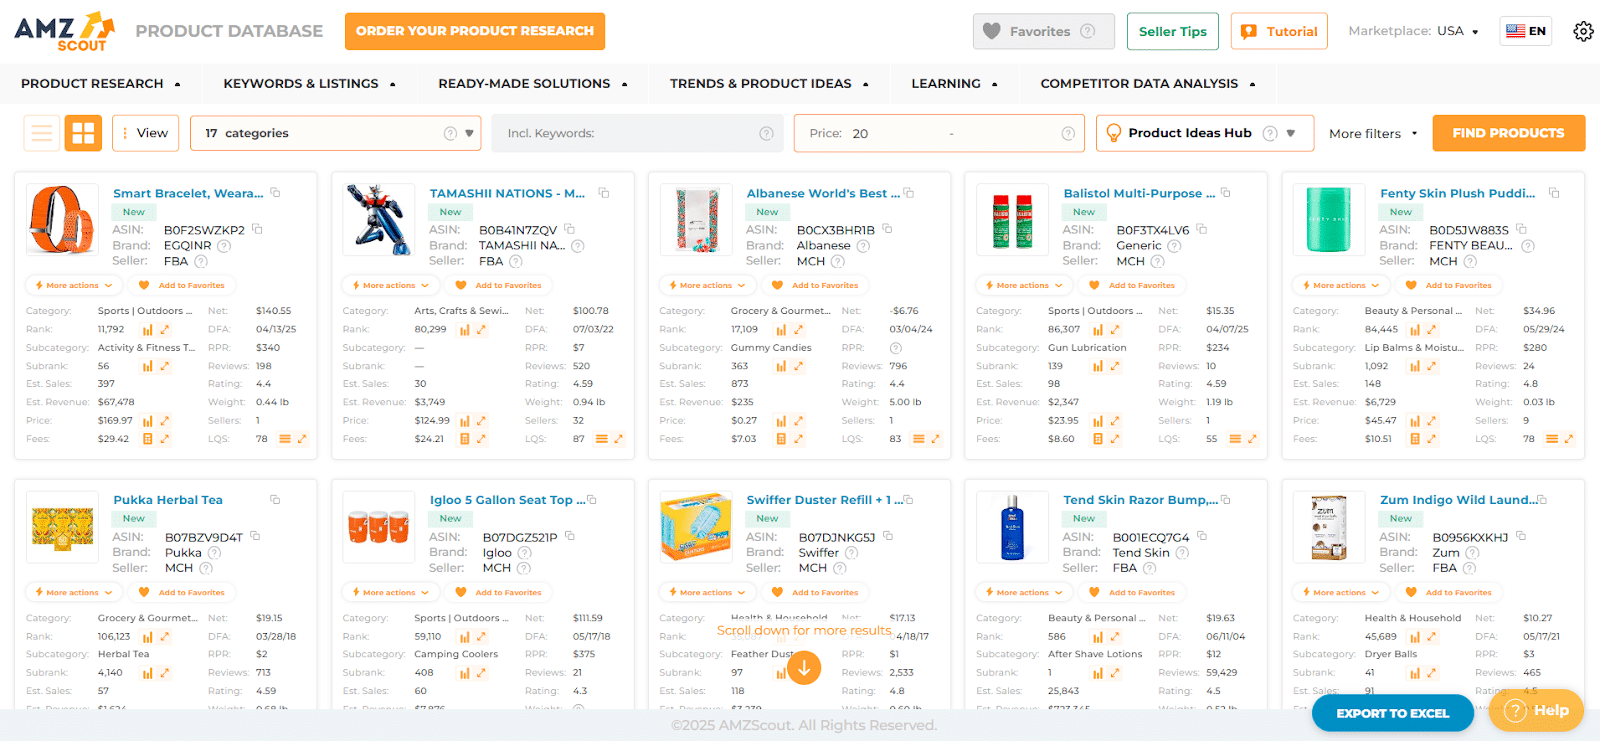
Task: Expand More actions for Albanese product
Action: (x=708, y=285)
